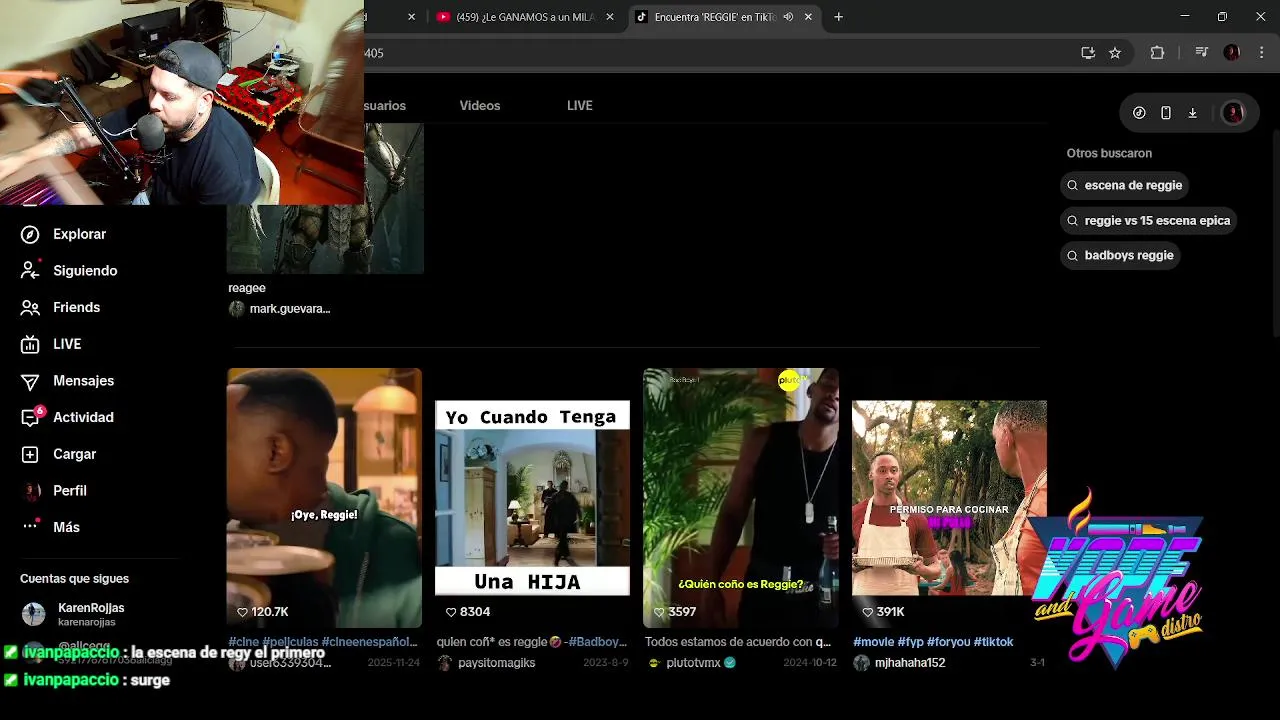Screen dimensions: 1280x720
Task: Choose the 'badboys reggie' suggestion
Action: click(x=1120, y=255)
